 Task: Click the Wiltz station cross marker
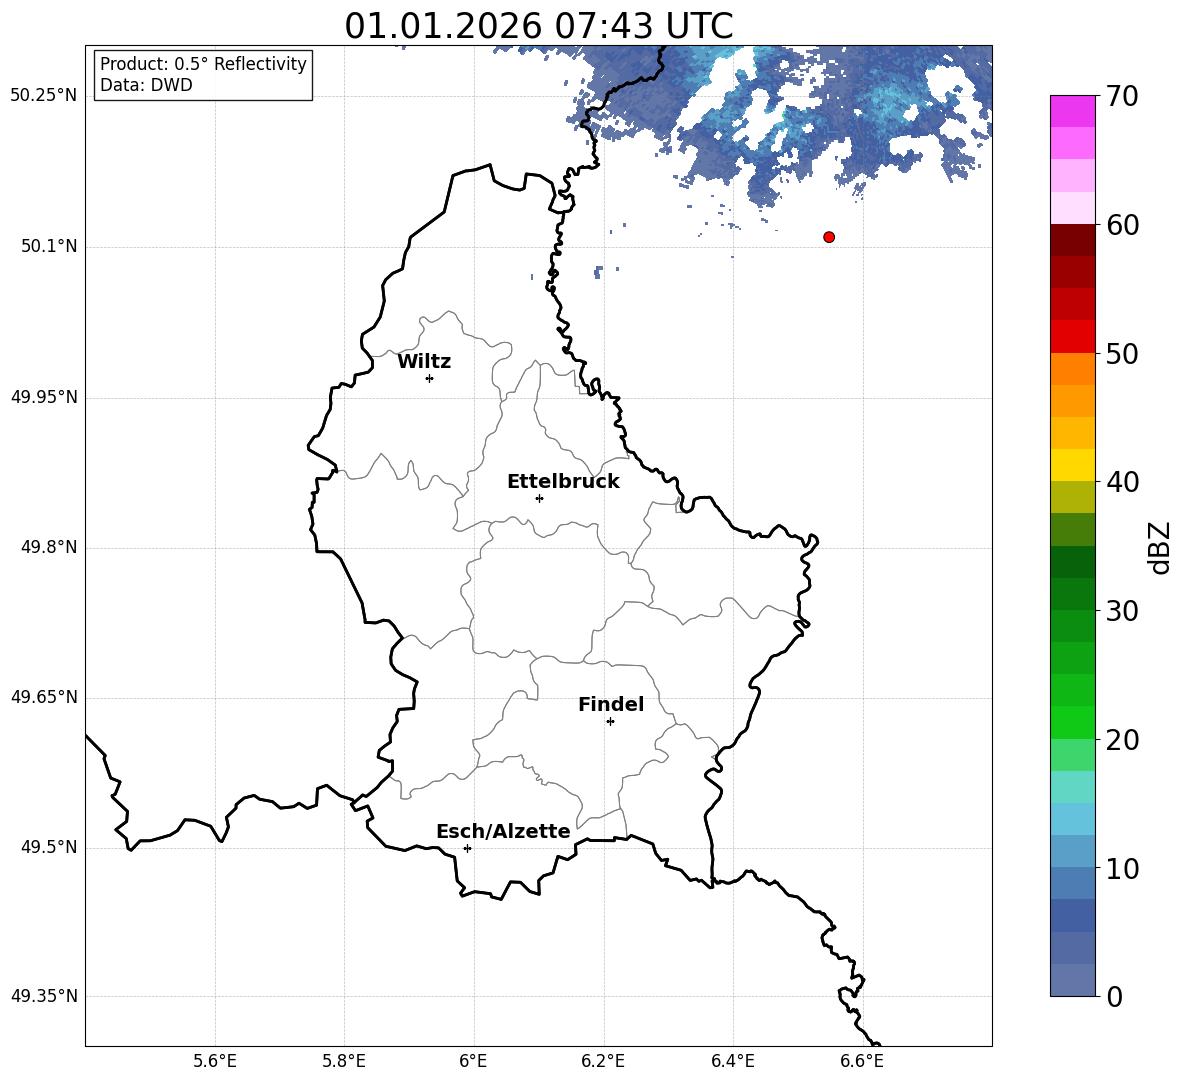[x=430, y=378]
